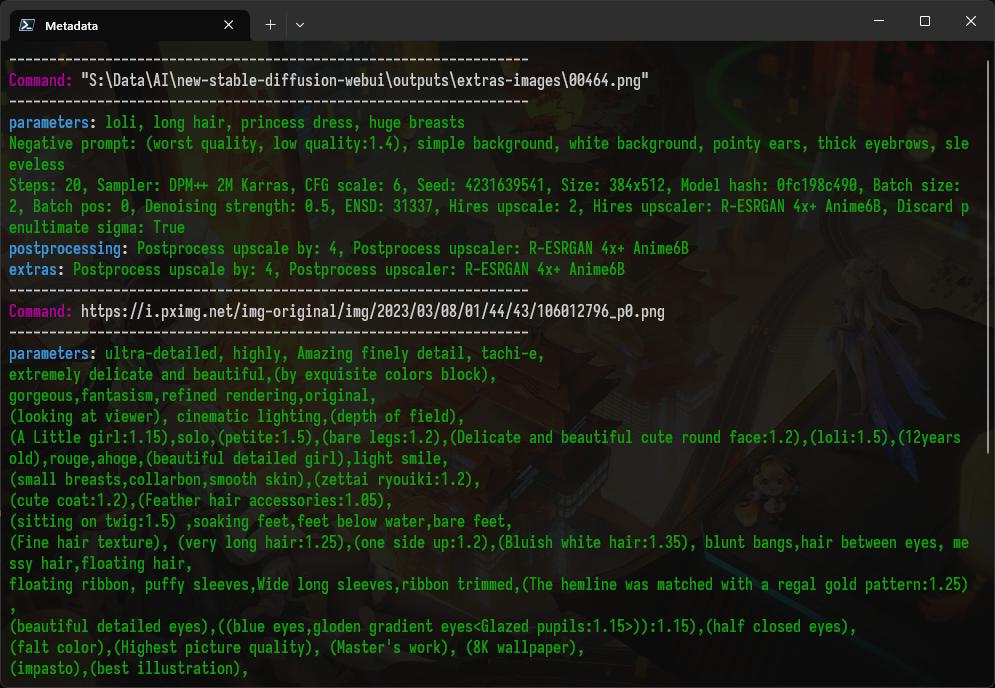This screenshot has width=995, height=688.
Task: Click 'Postprocess upscaler: R-ESRGAN 4x+ Anime6B' in extras line
Action: coord(456,269)
